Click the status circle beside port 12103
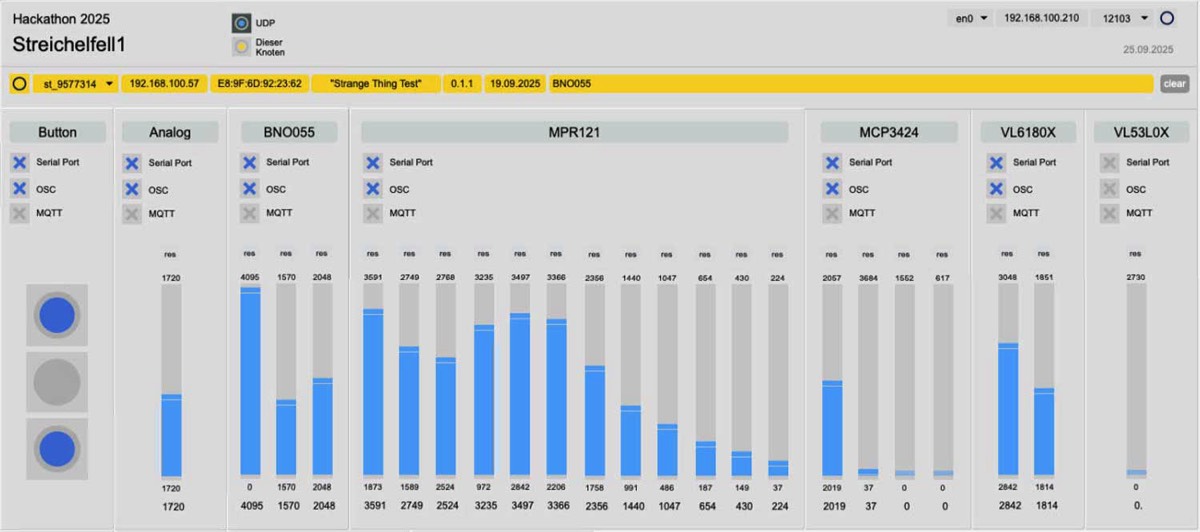Image resolution: width=1200 pixels, height=532 pixels. click(1166, 18)
